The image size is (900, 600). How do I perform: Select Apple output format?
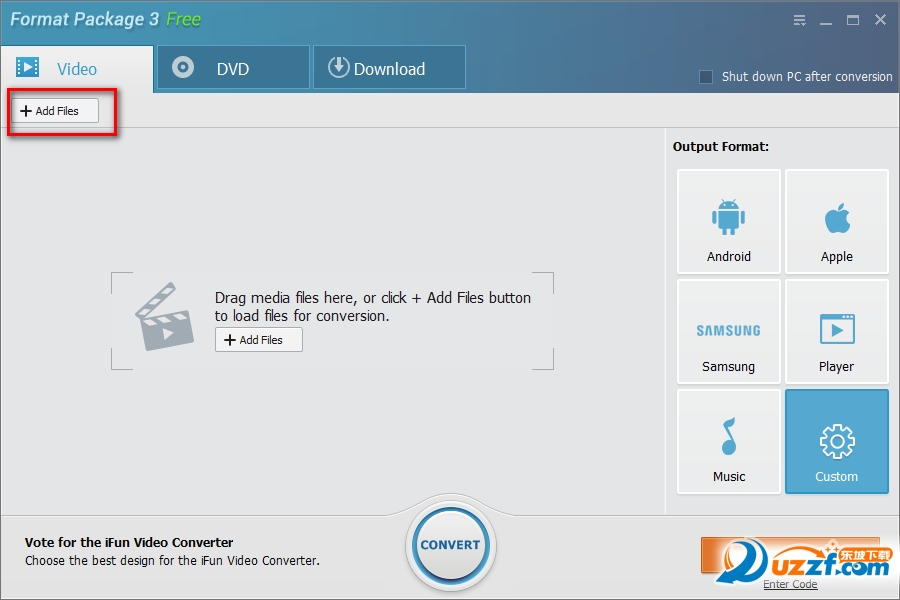click(836, 221)
